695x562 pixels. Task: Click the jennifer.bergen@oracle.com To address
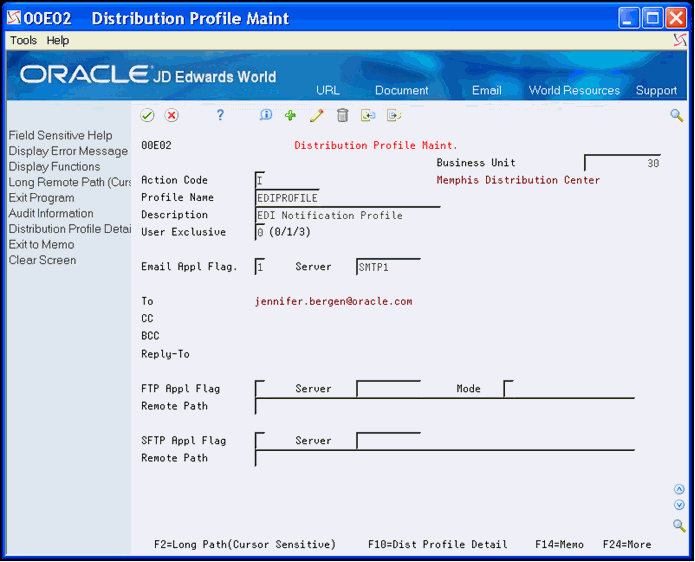(333, 301)
